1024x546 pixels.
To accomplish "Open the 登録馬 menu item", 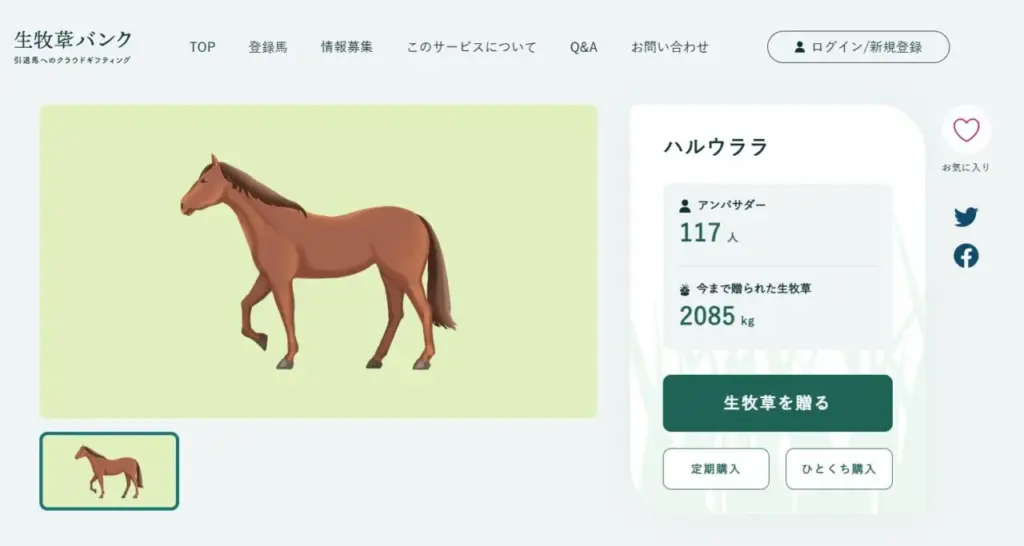I will point(268,47).
